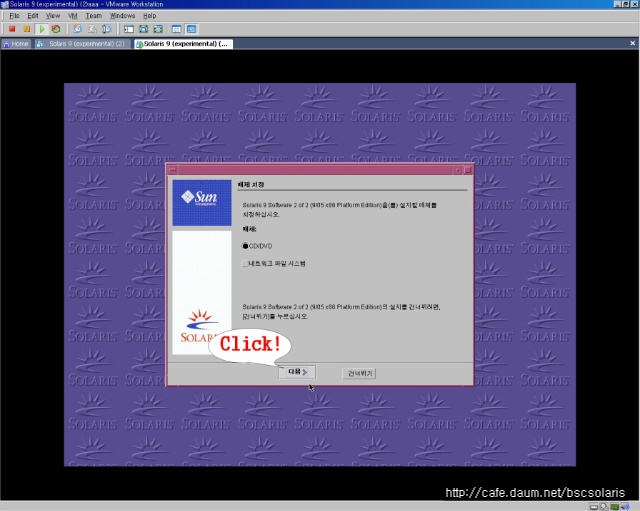Click the red Power Off toolbar icon
Image resolution: width=640 pixels, height=511 pixels.
point(12,29)
